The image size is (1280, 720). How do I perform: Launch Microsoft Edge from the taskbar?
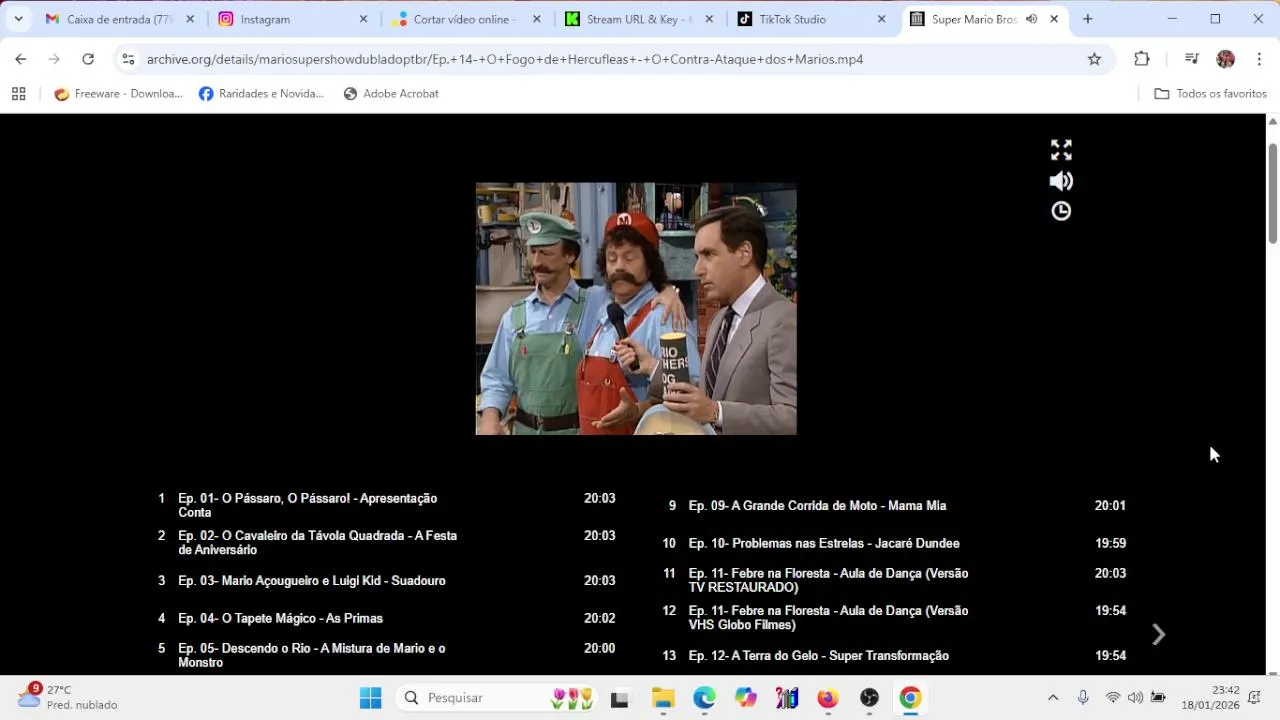705,698
